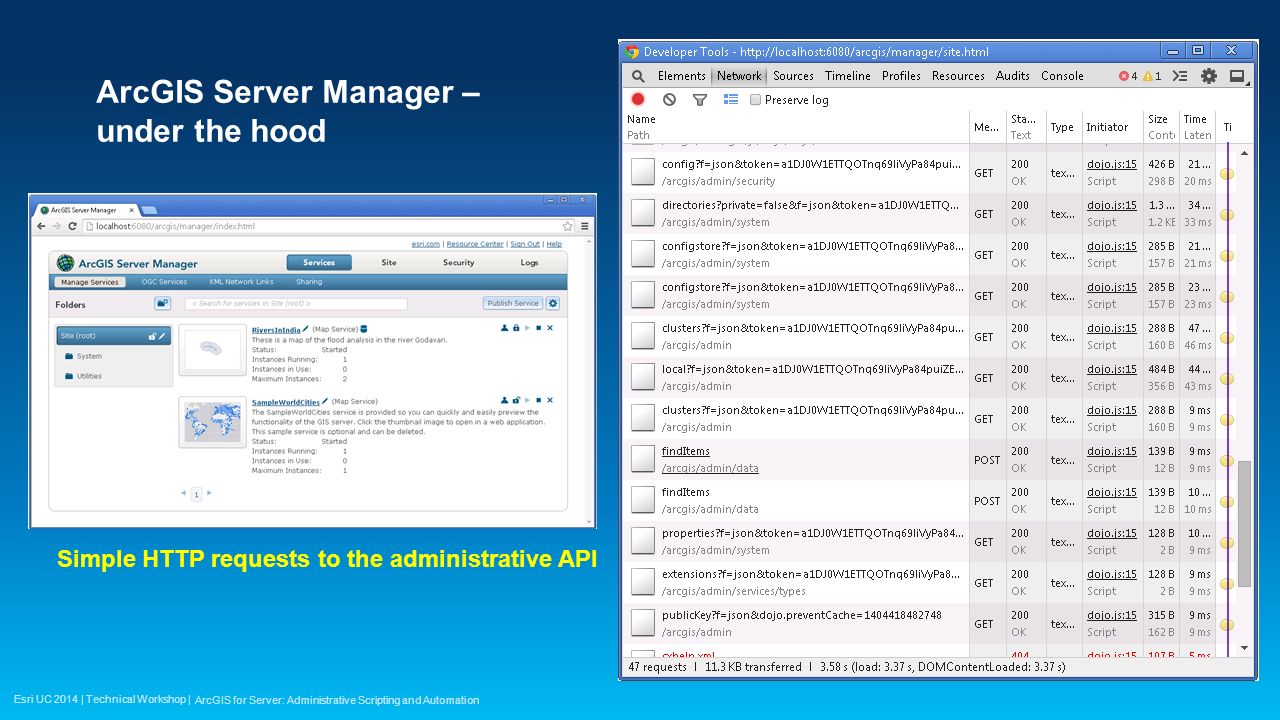1280x720 pixels.
Task: Click the Publish Service button
Action: click(513, 303)
